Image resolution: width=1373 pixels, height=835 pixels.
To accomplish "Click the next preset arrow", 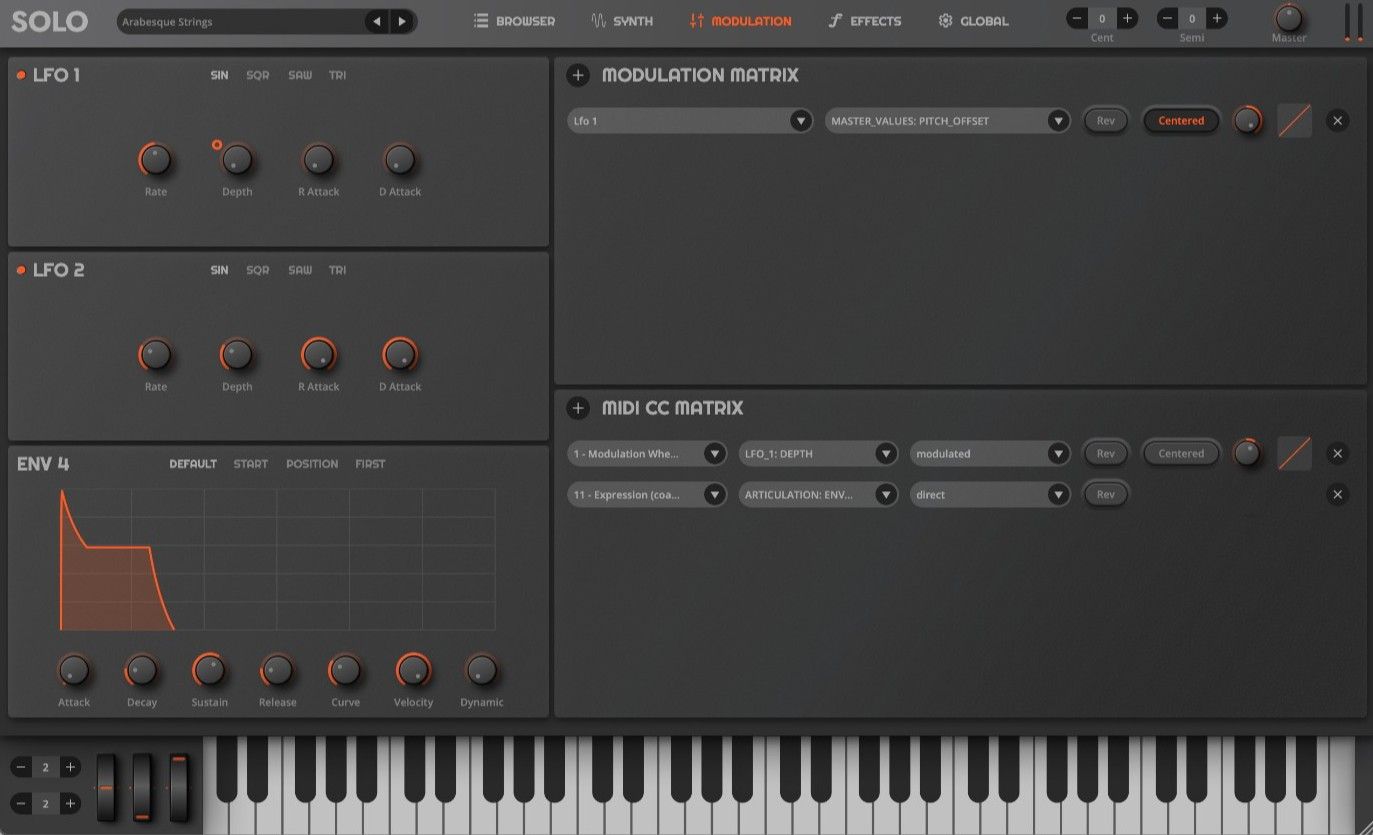I will tap(402, 20).
